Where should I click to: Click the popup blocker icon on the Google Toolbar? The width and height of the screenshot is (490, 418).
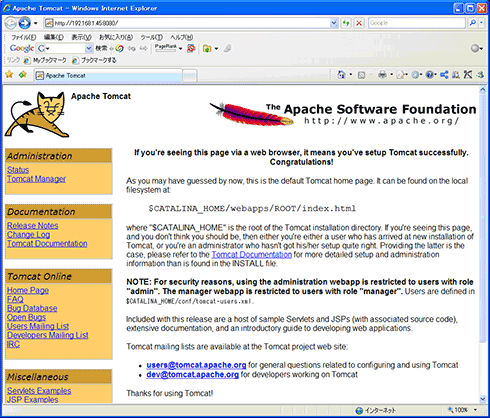(x=191, y=49)
